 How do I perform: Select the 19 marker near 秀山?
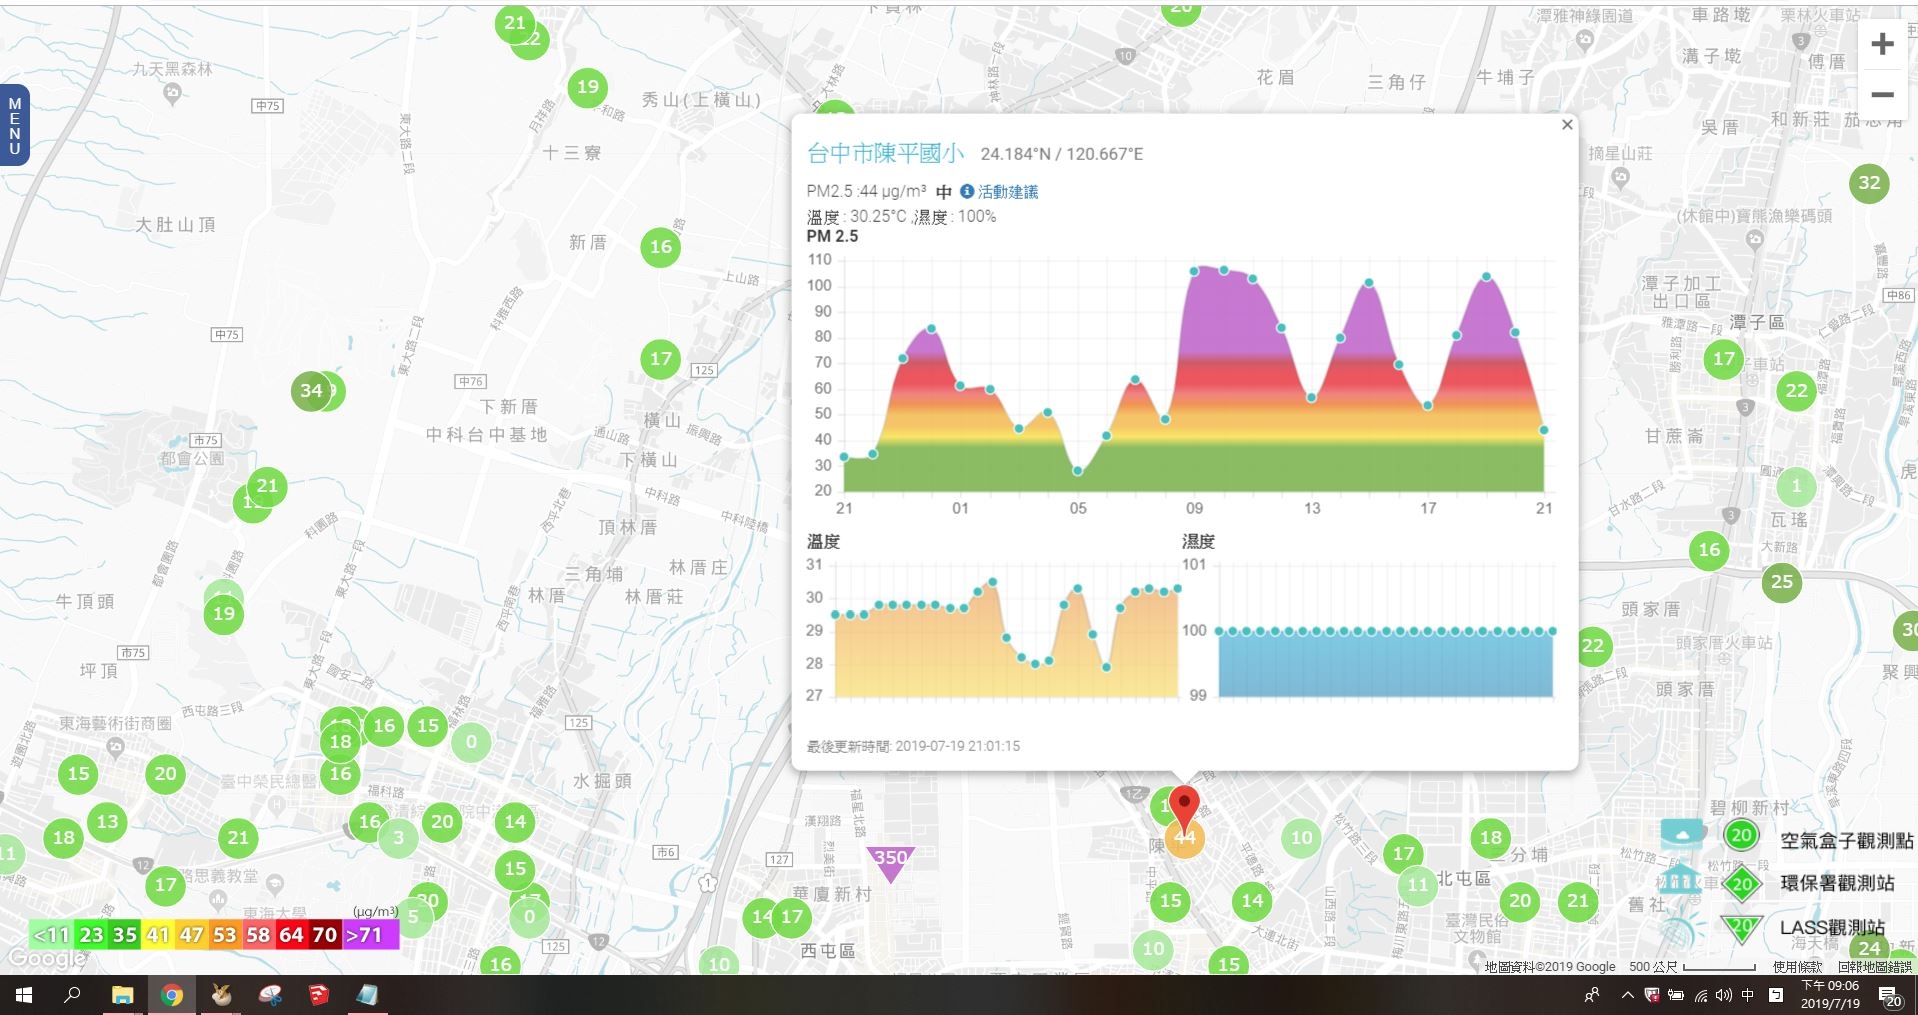click(588, 87)
